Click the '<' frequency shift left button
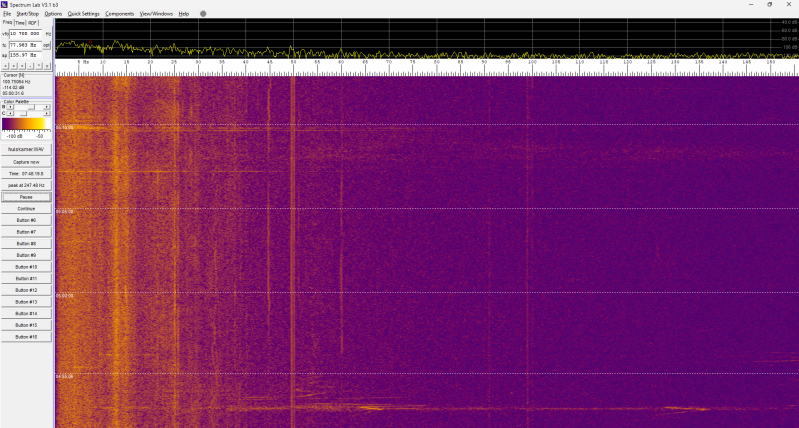 [x=5, y=66]
